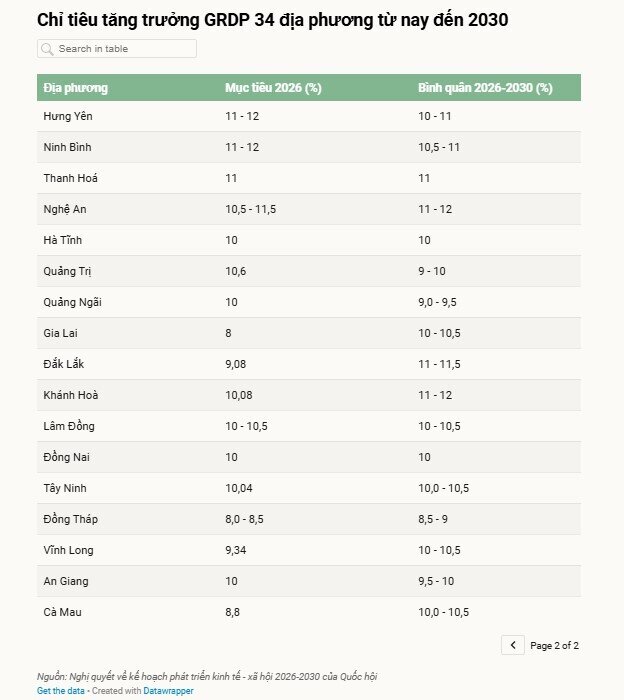The width and height of the screenshot is (624, 700).
Task: Select the Khánh Hoà row name
Action: click(71, 395)
